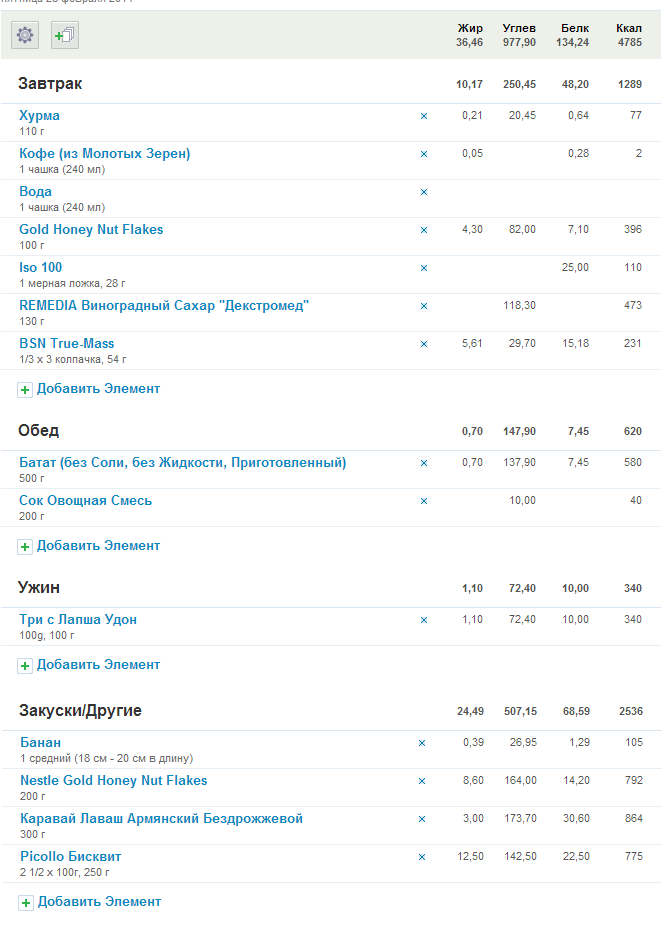Click the green plus icon under Завтрак
This screenshot has height=929, width=669.
tap(25, 390)
